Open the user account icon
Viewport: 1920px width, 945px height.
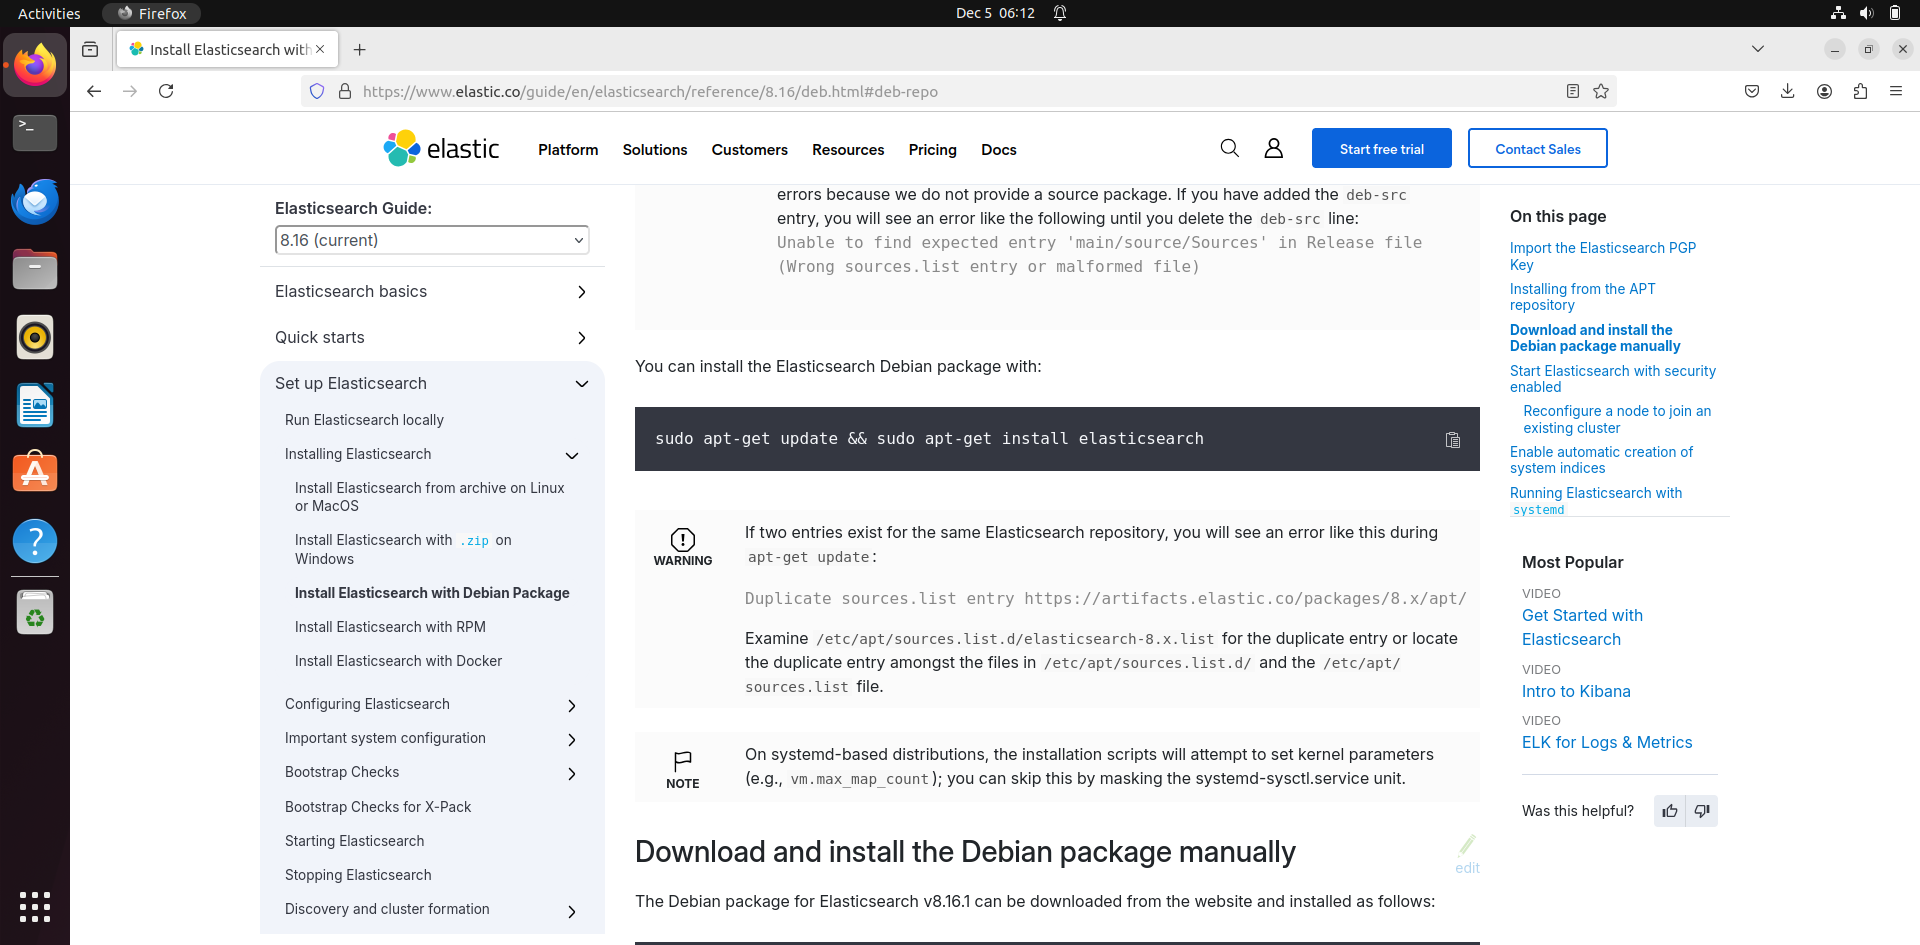point(1273,148)
